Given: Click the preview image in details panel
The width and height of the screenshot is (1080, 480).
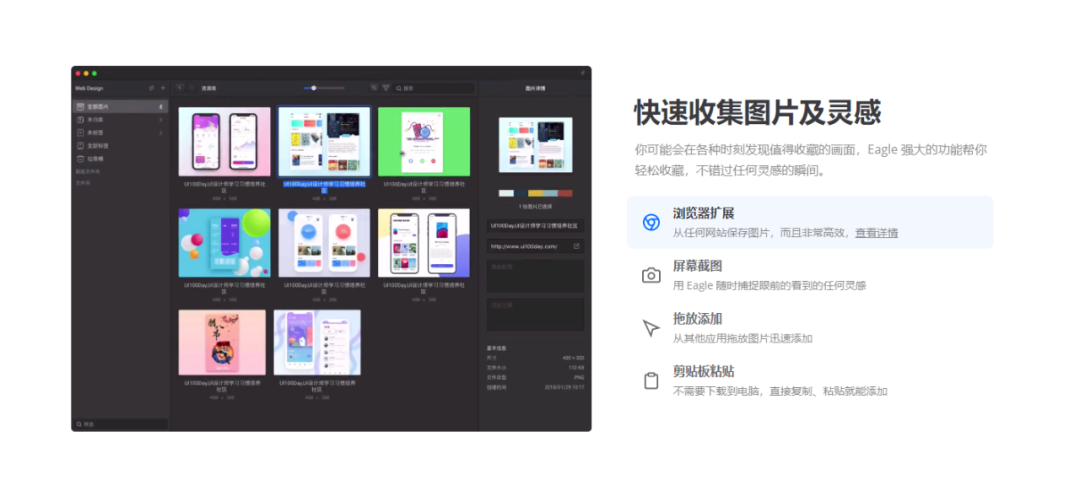Looking at the screenshot, I should tap(535, 145).
